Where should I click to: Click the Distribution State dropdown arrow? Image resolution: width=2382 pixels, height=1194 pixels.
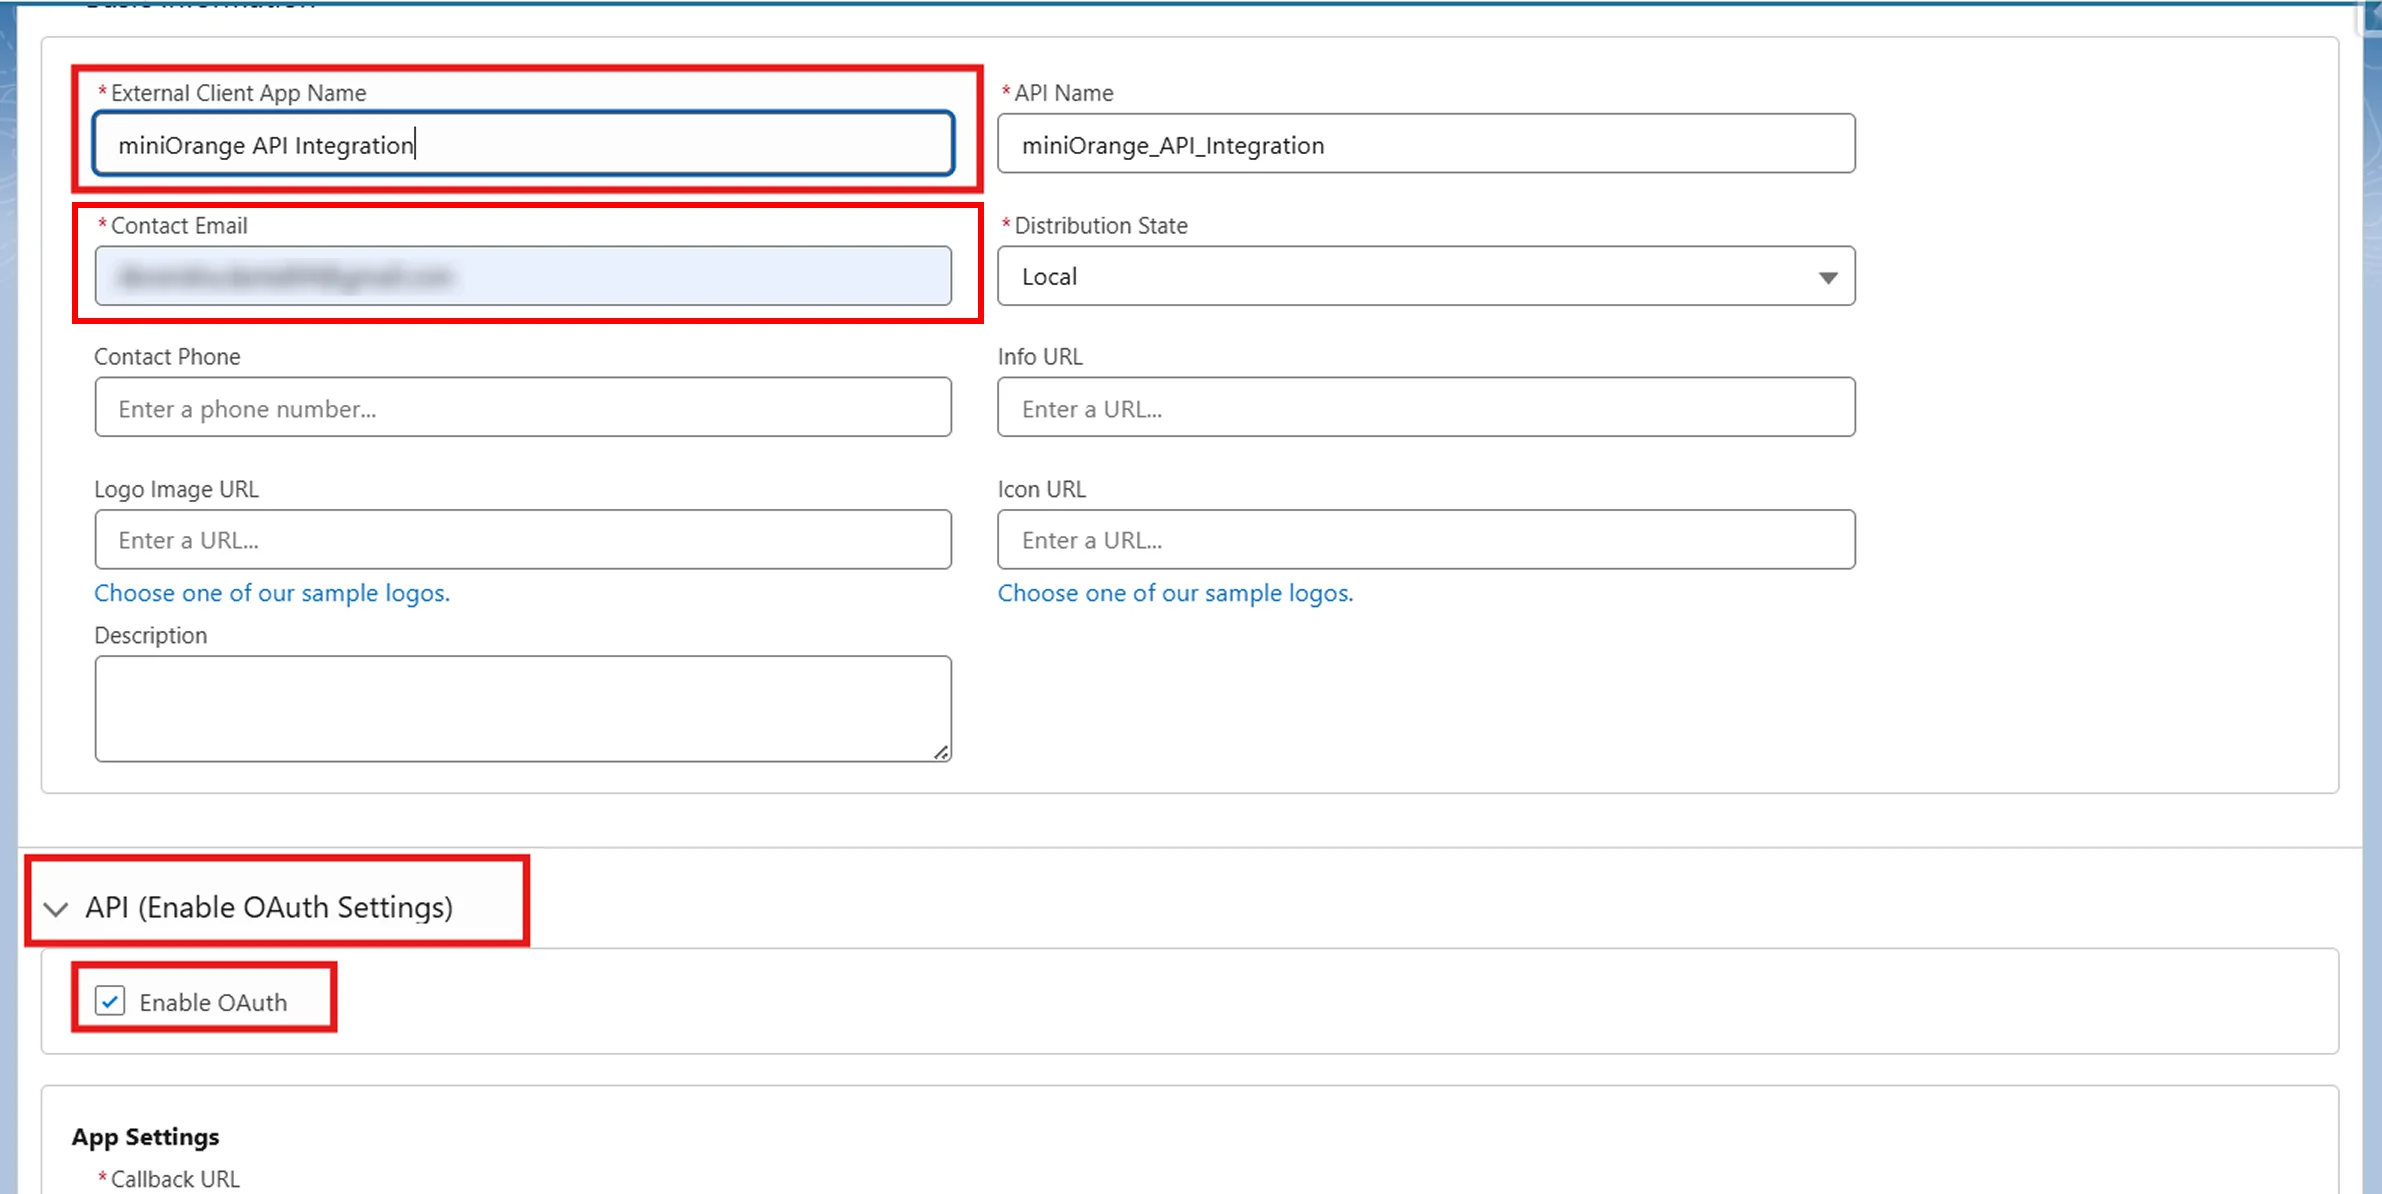point(1828,278)
